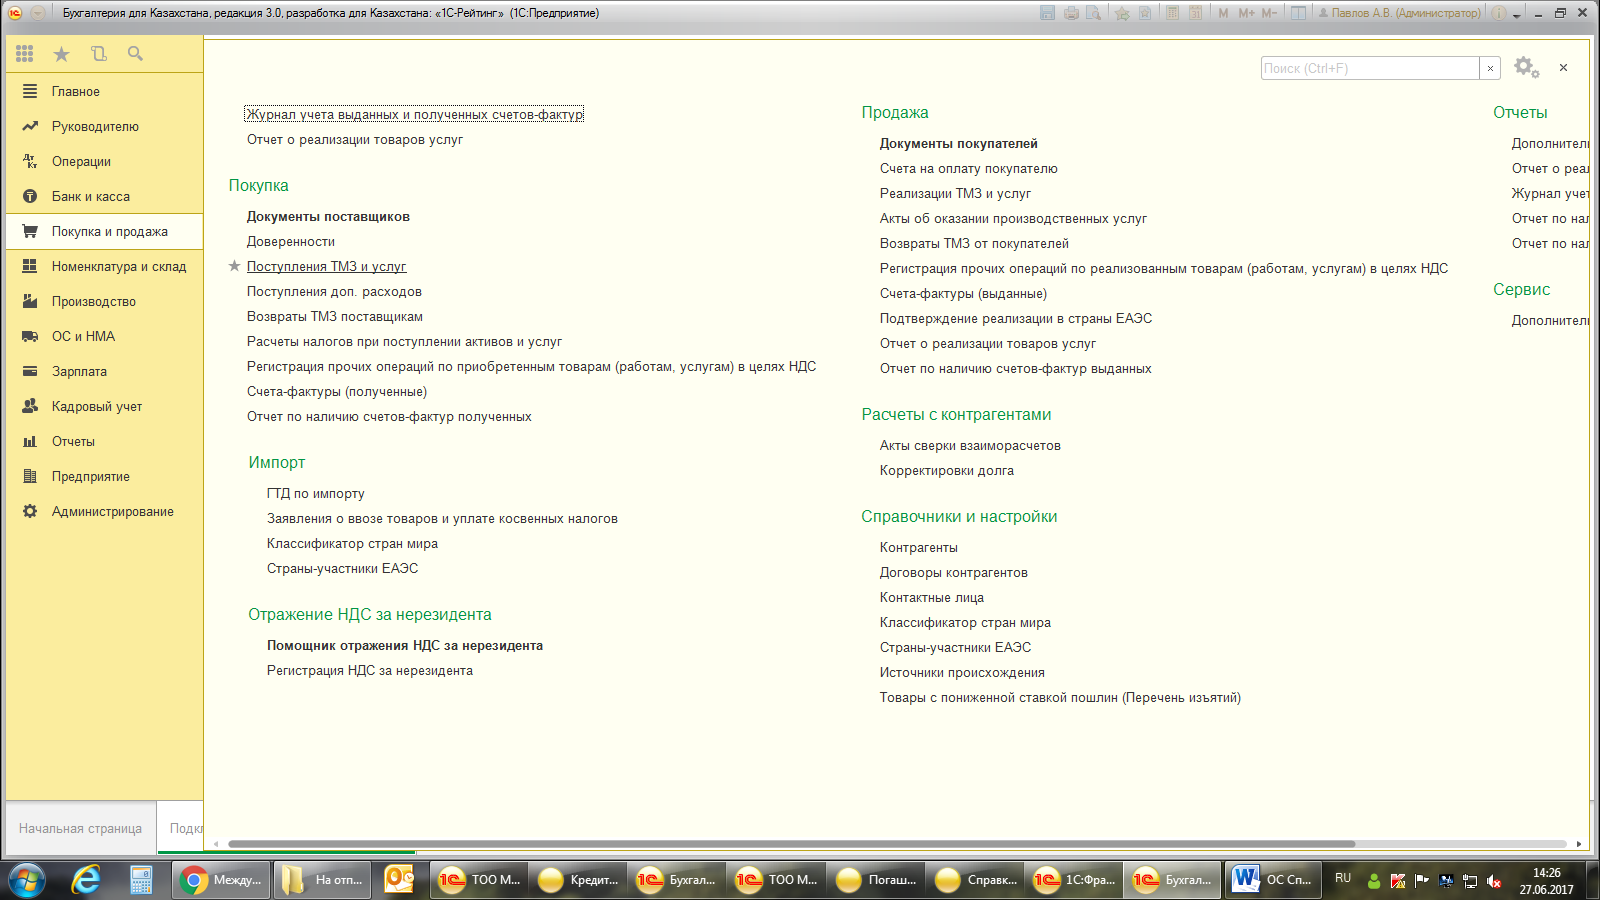Screen dimensions: 1600x900
Task: Open the Calculator icon in title bar
Action: click(1172, 13)
